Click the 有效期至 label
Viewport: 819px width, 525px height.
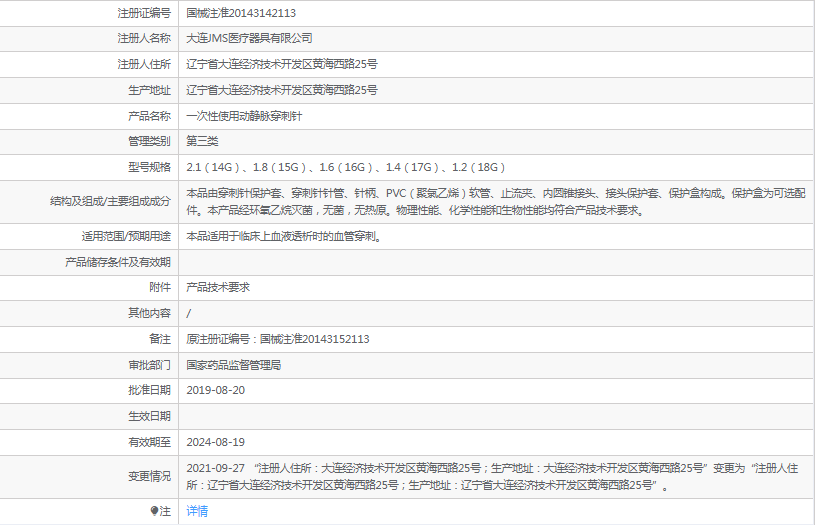[149, 442]
